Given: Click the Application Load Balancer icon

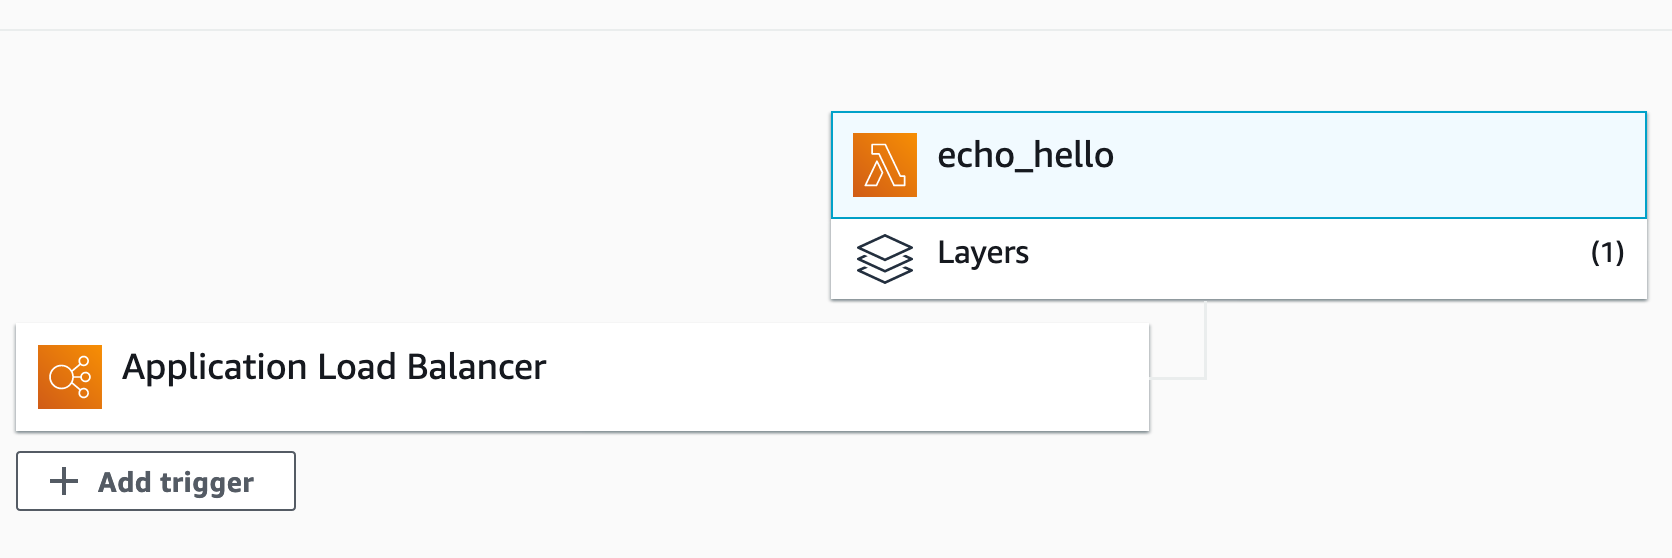Looking at the screenshot, I should tap(70, 377).
